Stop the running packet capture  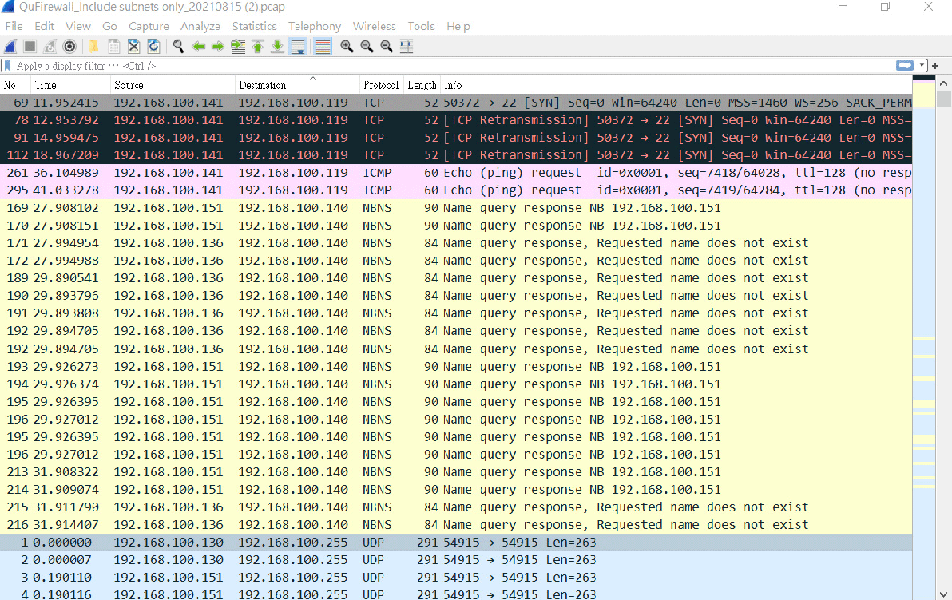click(30, 47)
